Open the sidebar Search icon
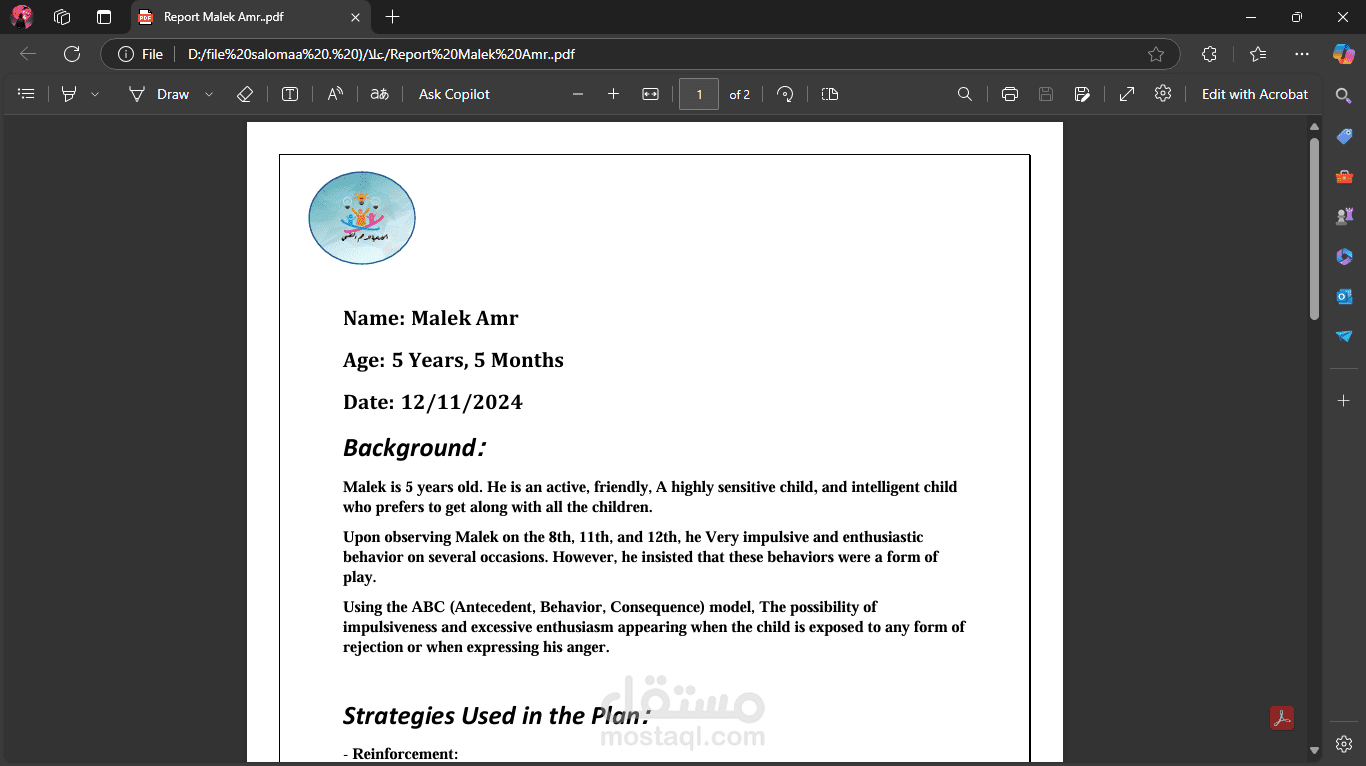The height and width of the screenshot is (766, 1366). click(1344, 95)
